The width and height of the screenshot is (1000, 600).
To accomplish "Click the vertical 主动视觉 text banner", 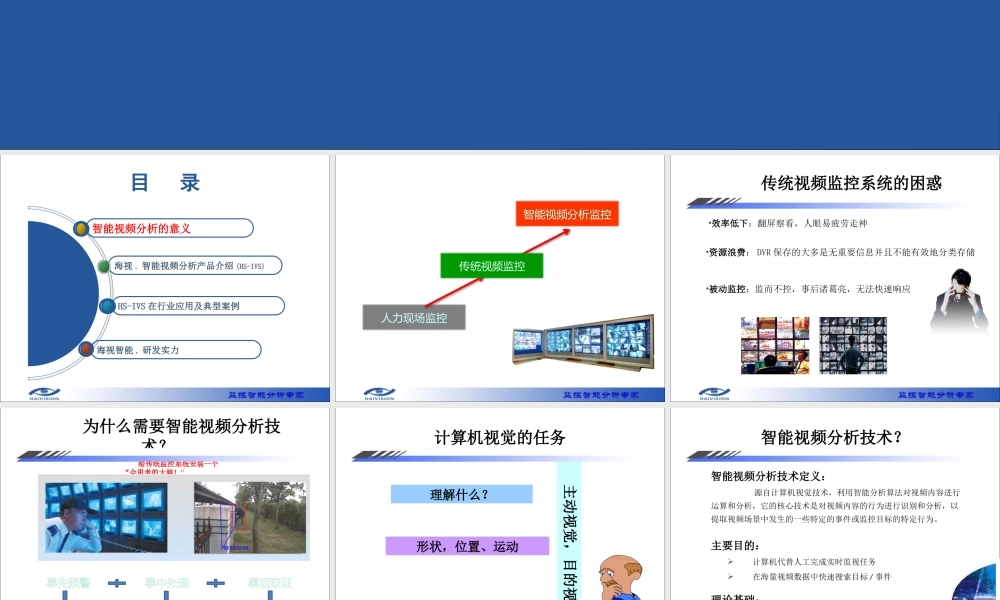I will pos(569,531).
